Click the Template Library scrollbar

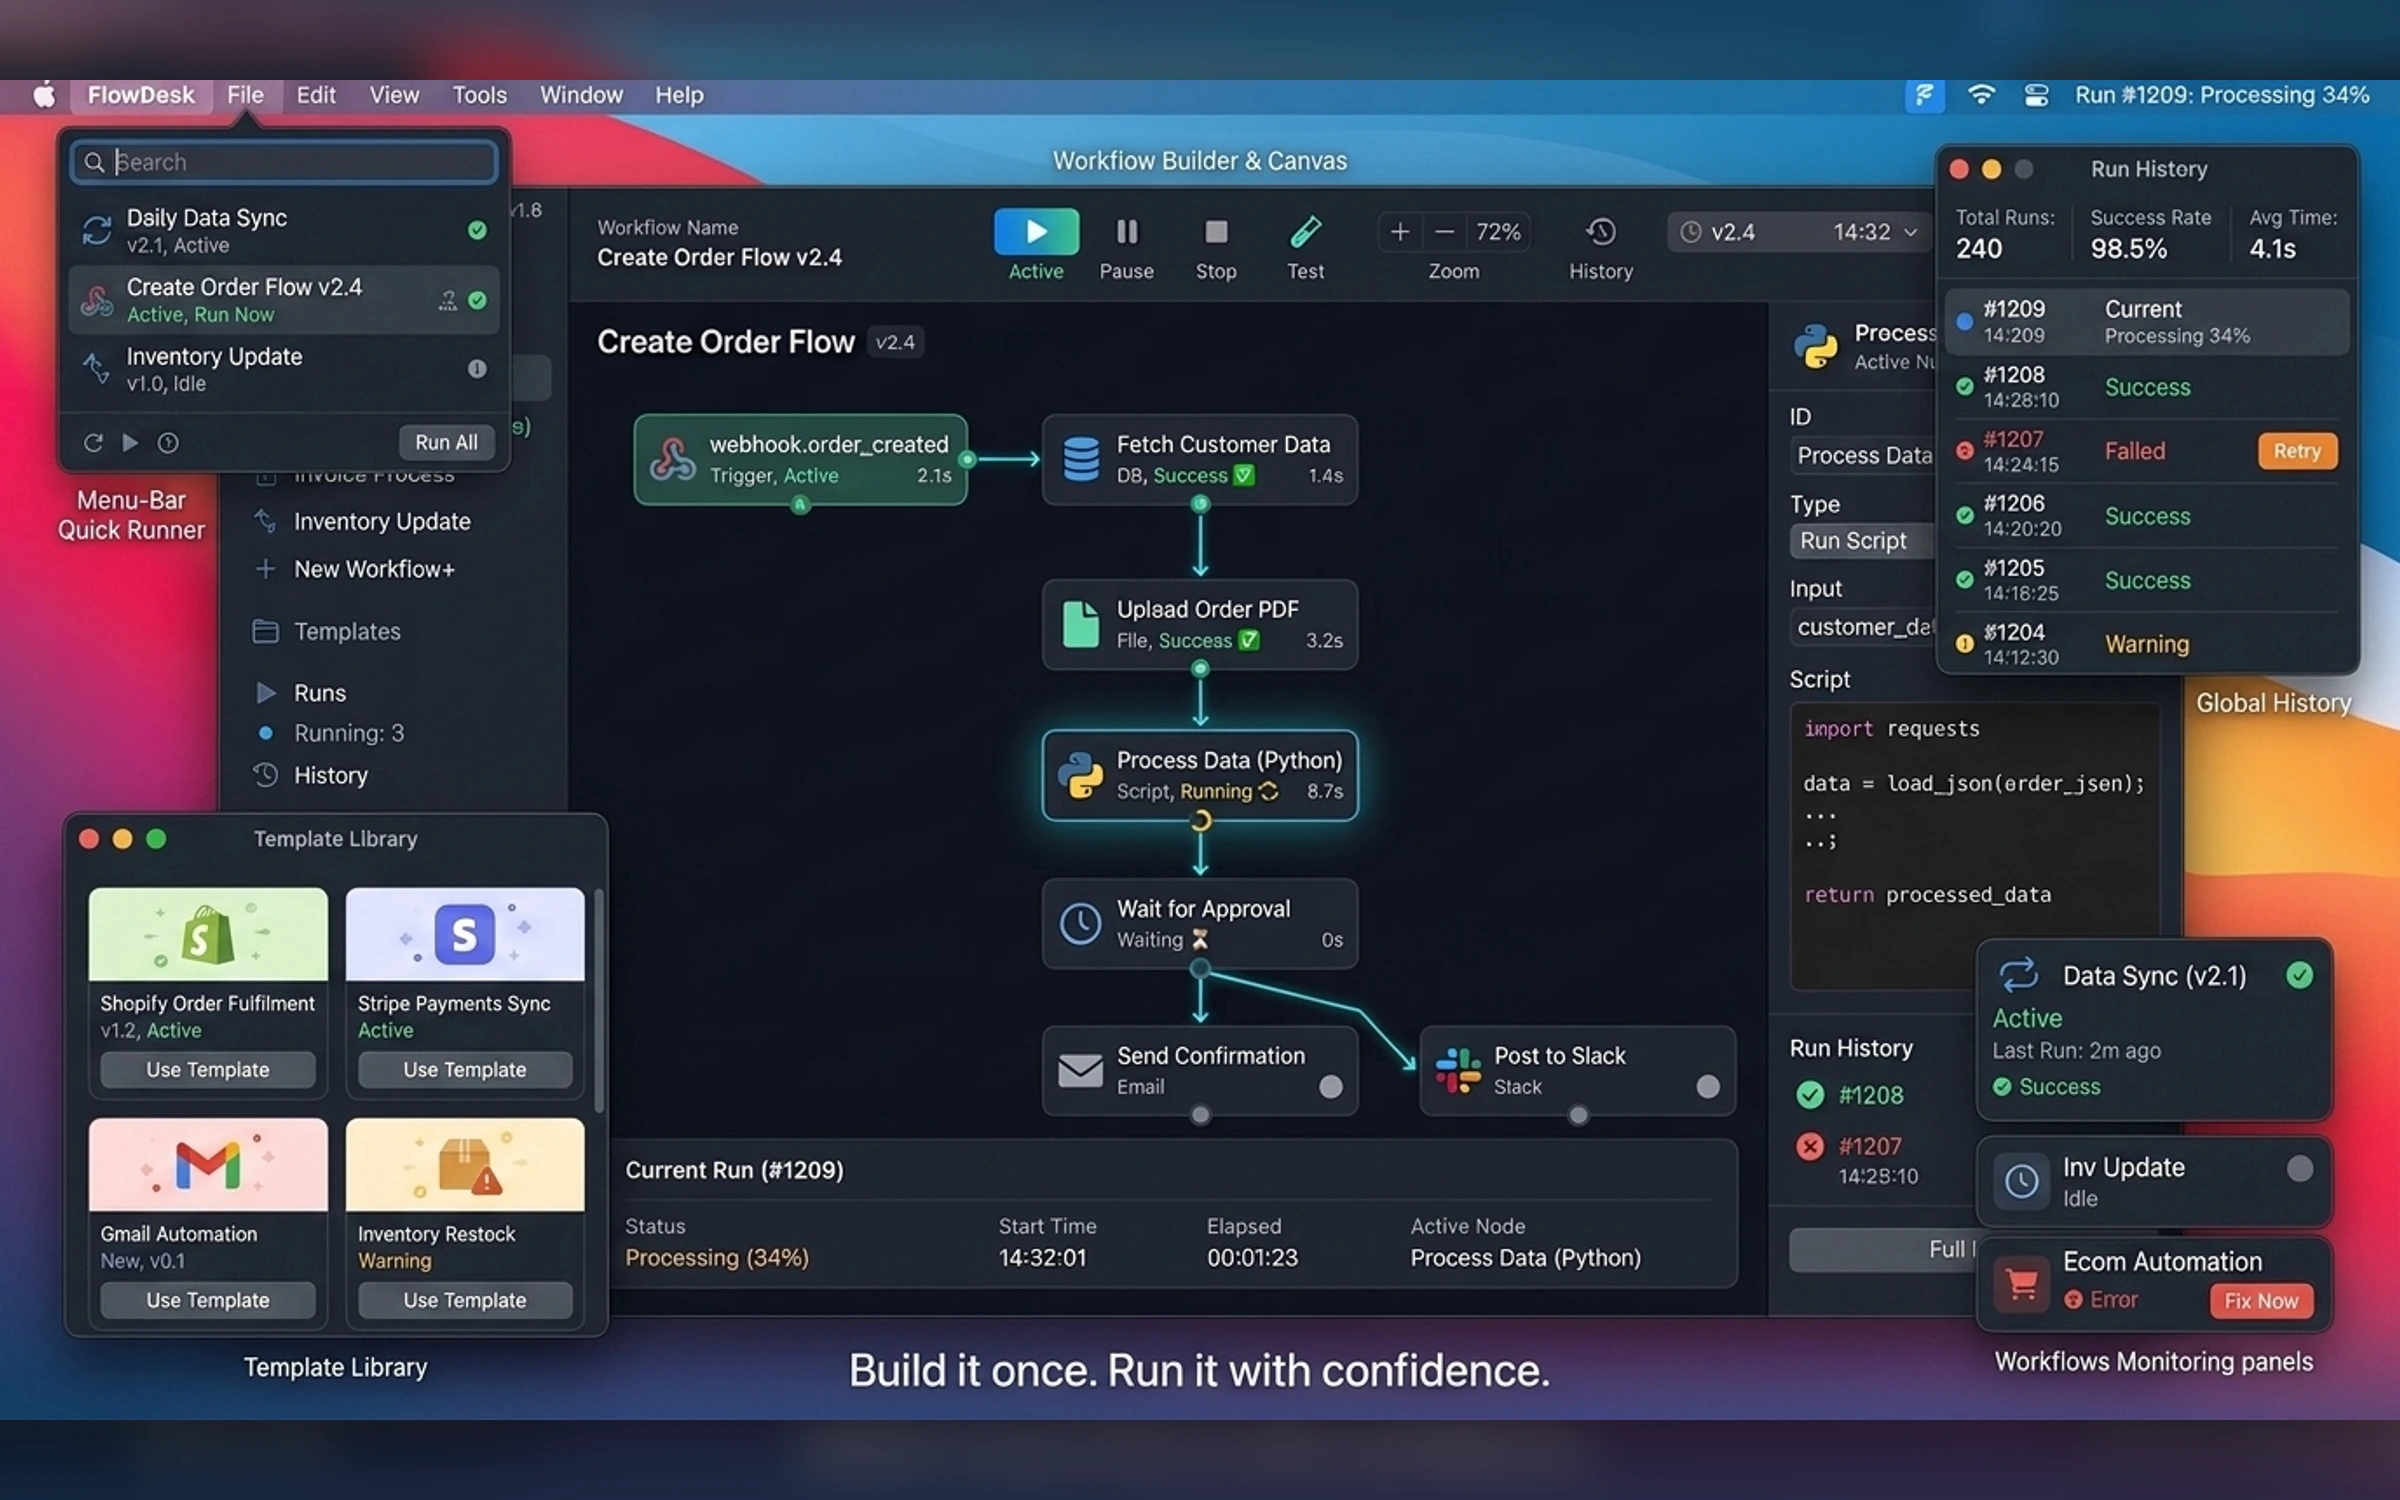pos(599,1000)
